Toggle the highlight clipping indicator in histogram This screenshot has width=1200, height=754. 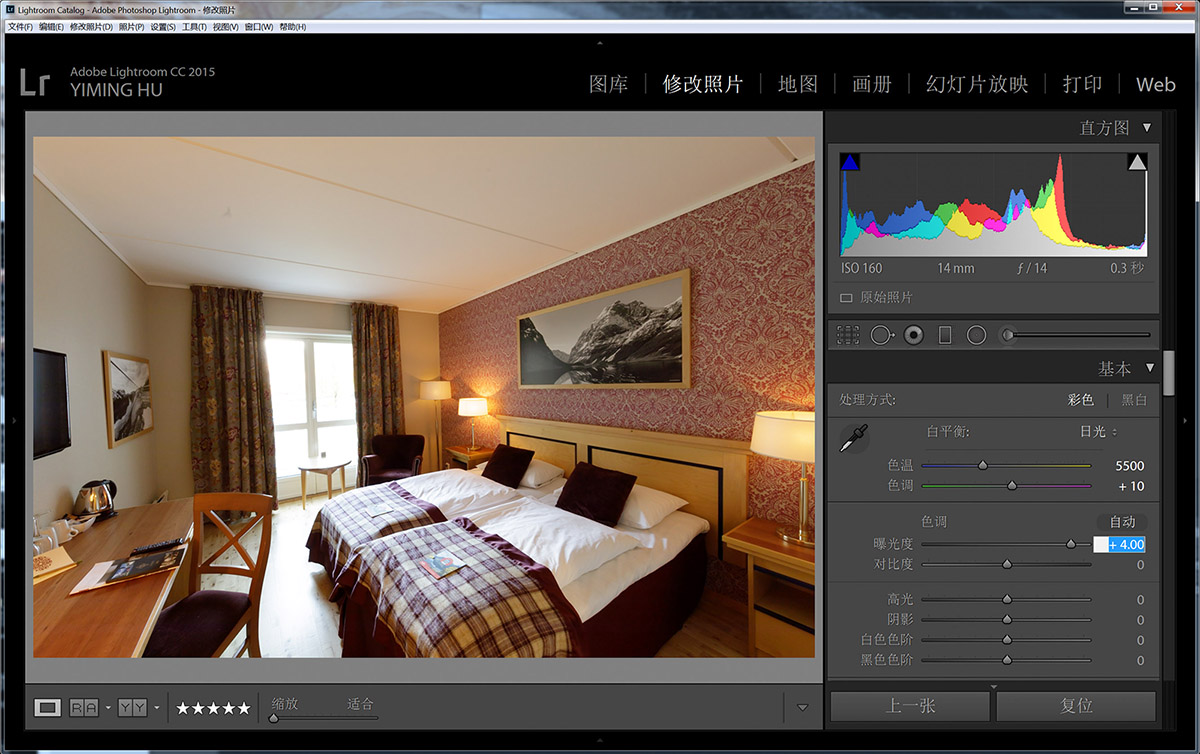(1137, 163)
